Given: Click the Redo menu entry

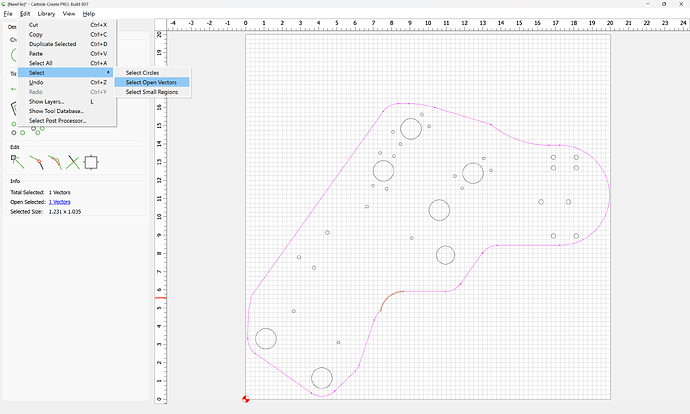Looking at the screenshot, I should [x=67, y=92].
